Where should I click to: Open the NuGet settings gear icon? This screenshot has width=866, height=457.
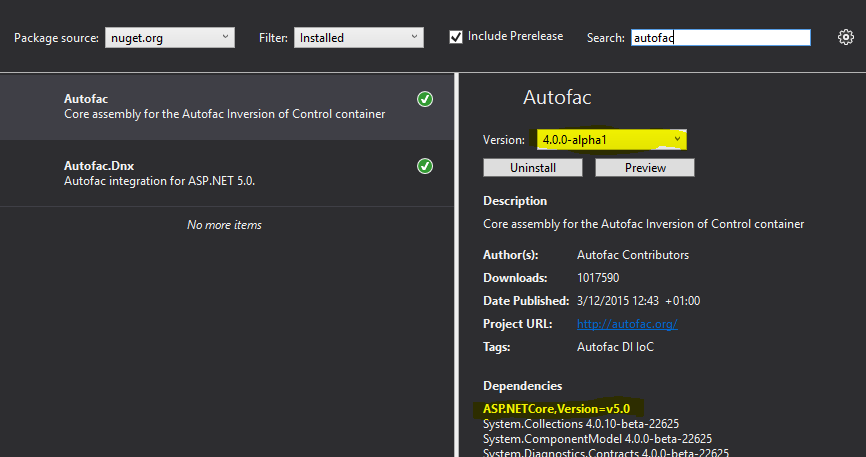pos(846,37)
